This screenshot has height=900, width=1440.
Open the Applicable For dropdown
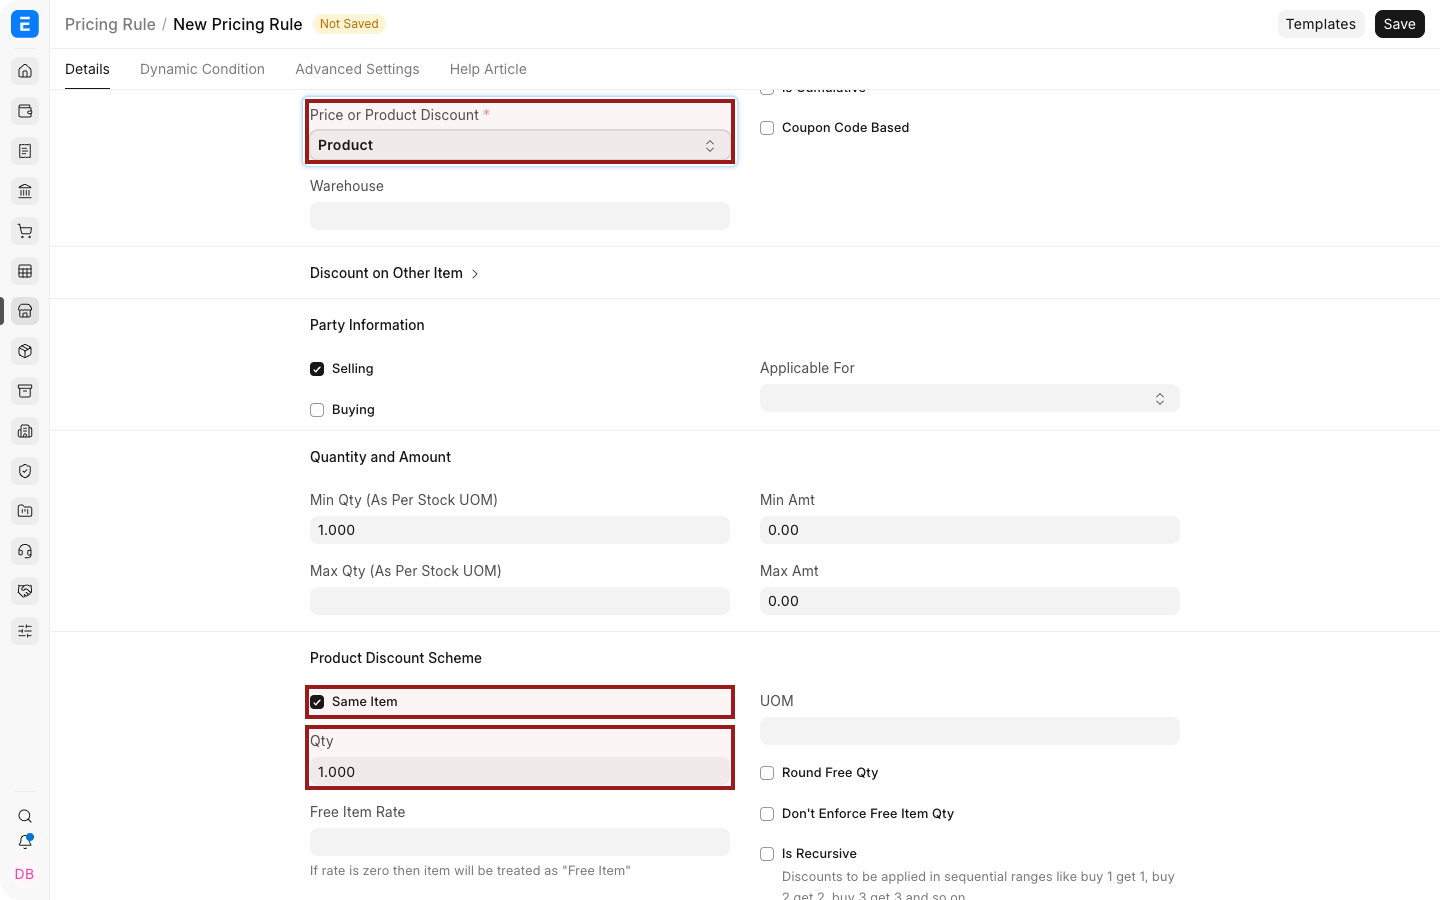pyautogui.click(x=970, y=398)
